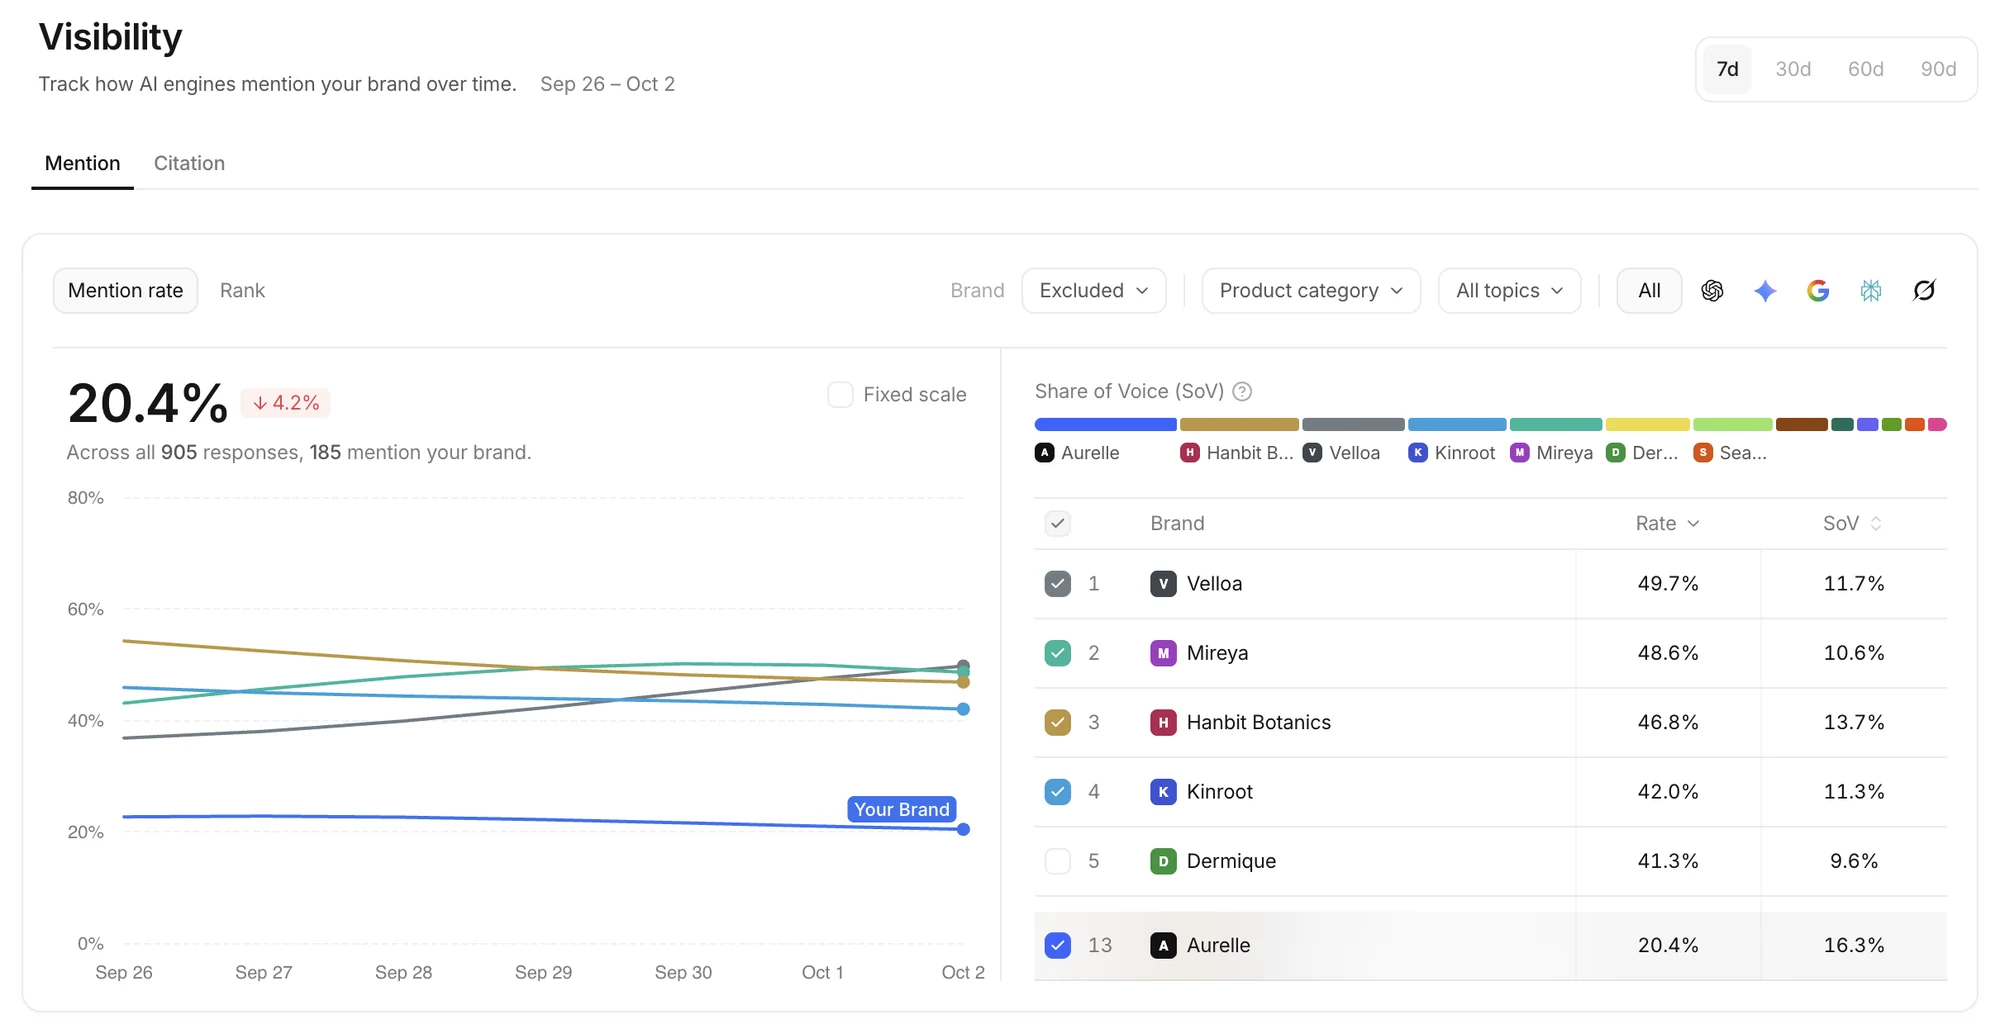Select the 60d time range
The image size is (2000, 1024).
click(1866, 69)
